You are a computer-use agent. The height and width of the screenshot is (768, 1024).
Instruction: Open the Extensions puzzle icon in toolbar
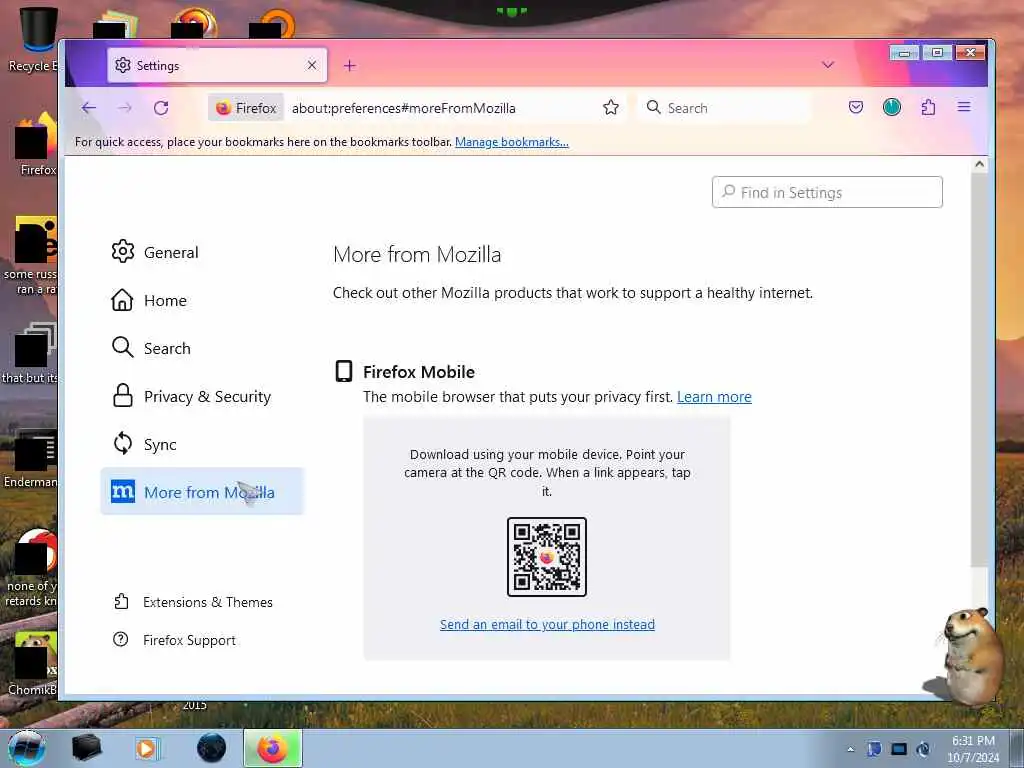point(928,107)
